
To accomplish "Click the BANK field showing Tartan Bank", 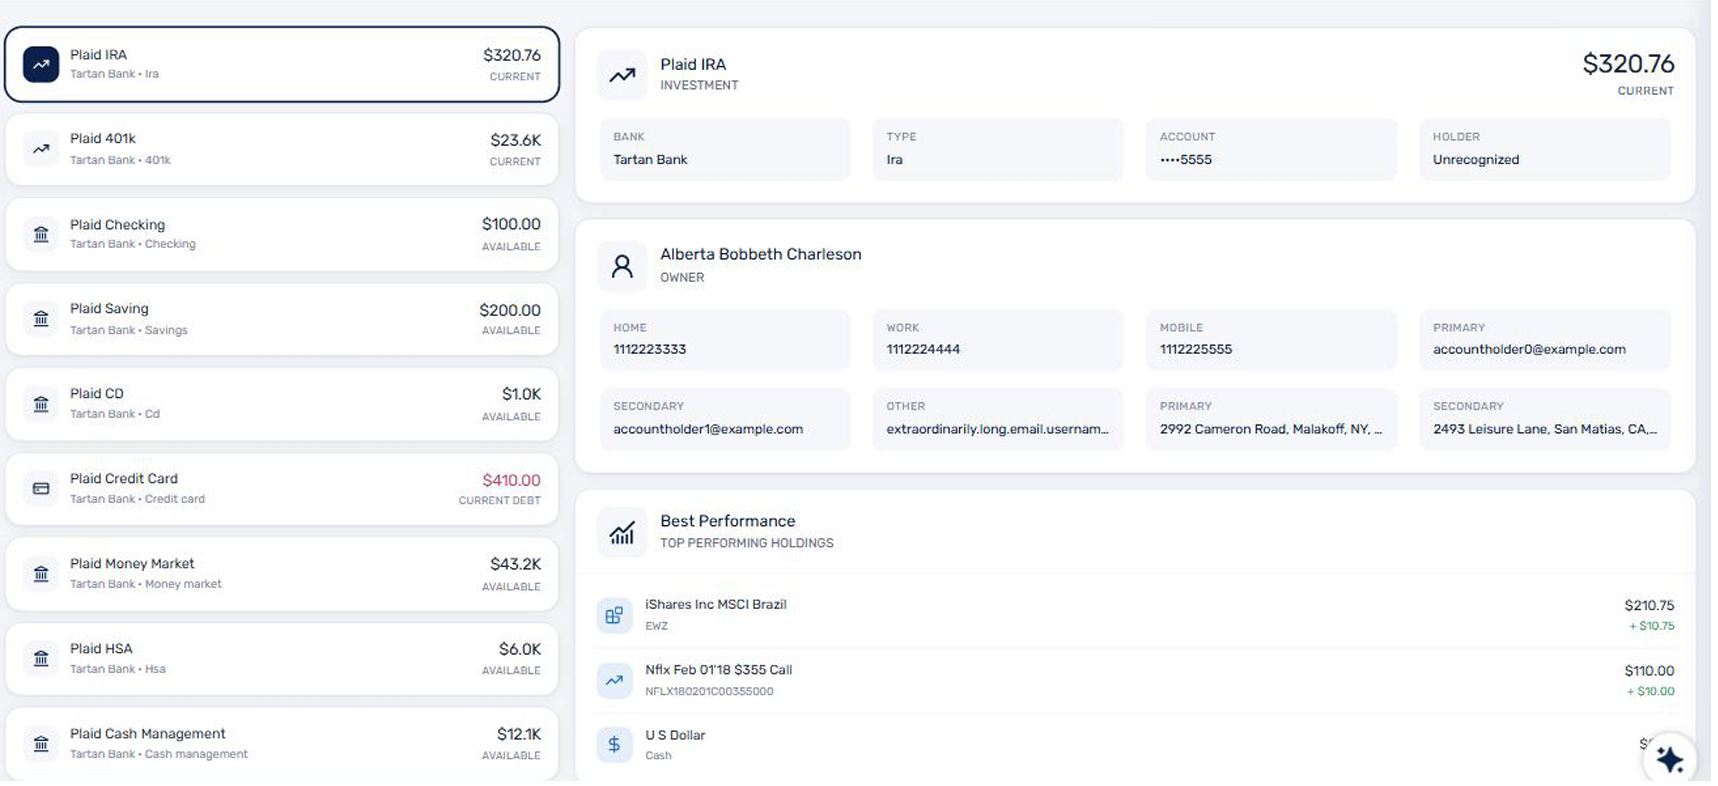I will (x=725, y=149).
